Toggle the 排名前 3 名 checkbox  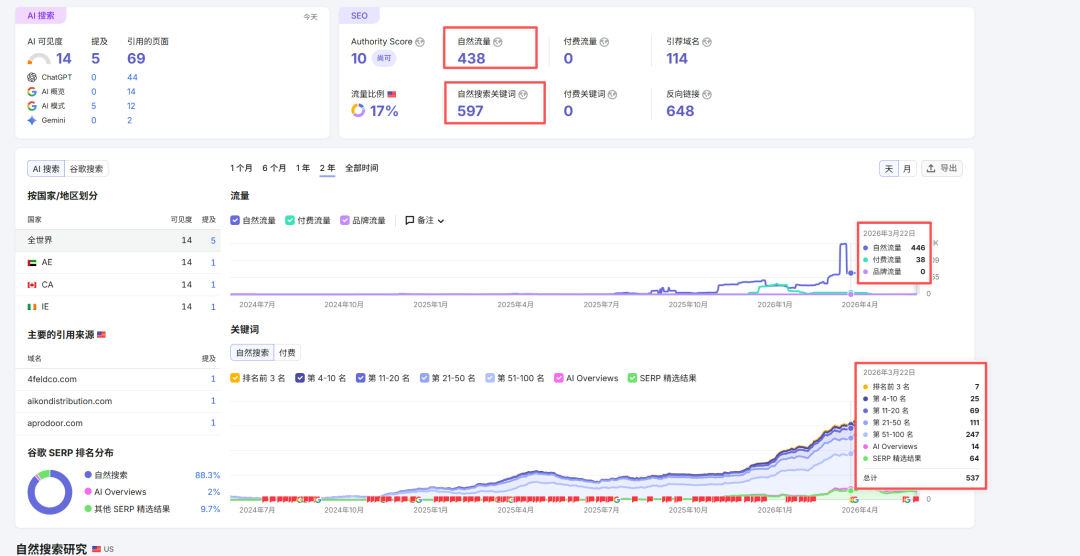click(236, 378)
